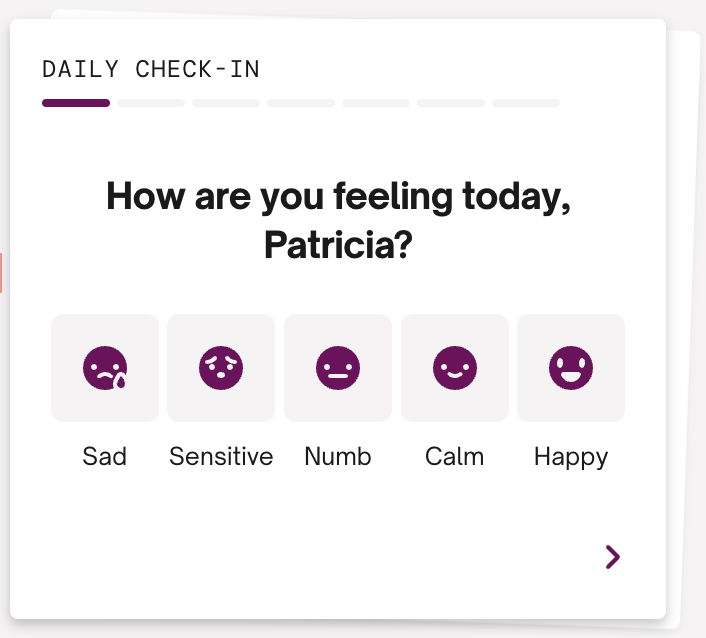Choose the Happy open-smile face icon
Image resolution: width=706 pixels, height=638 pixels.
tap(571, 368)
